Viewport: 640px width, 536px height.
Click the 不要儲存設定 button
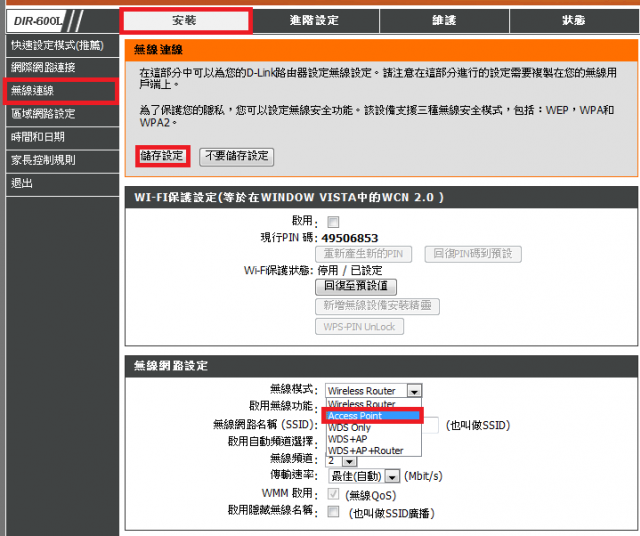(x=237, y=157)
